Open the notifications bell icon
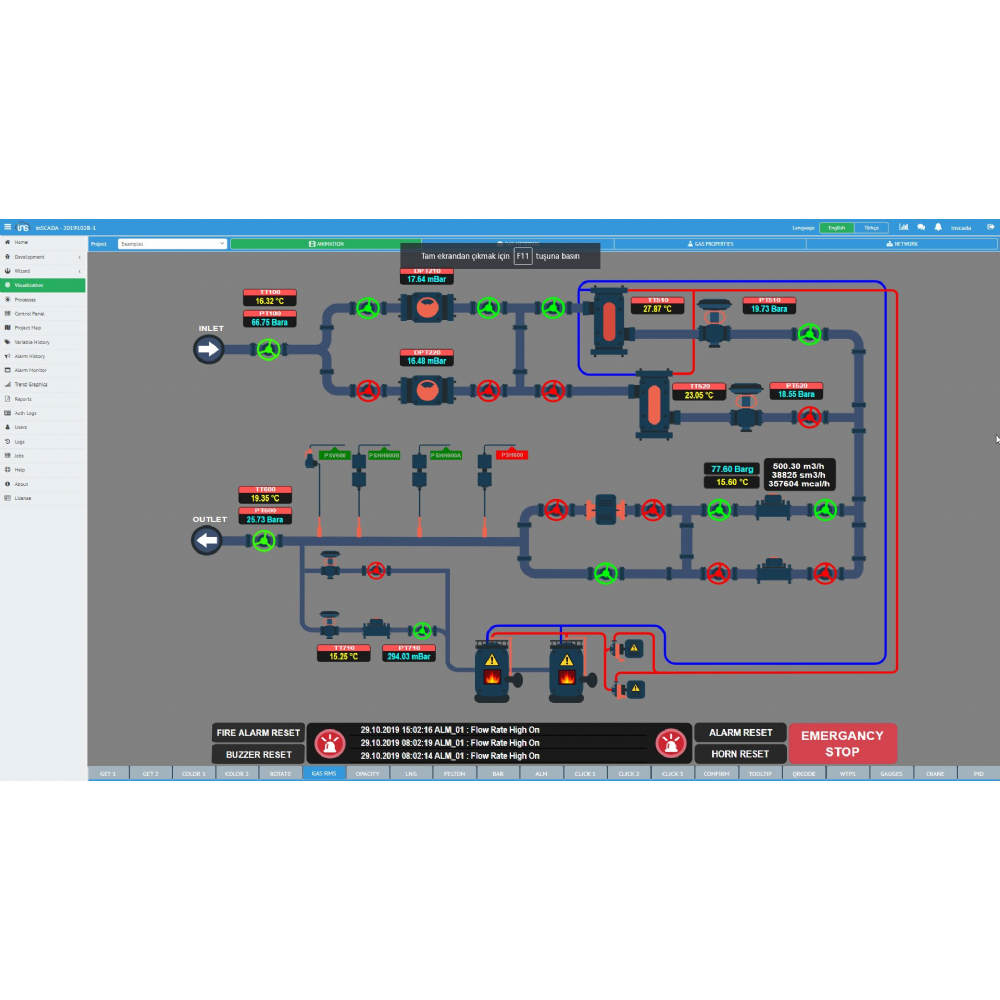 click(x=938, y=227)
